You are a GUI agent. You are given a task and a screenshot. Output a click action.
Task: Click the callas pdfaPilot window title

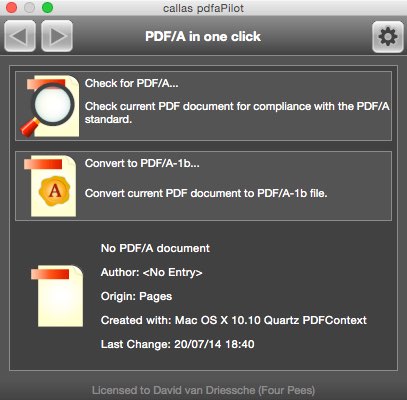pos(203,8)
